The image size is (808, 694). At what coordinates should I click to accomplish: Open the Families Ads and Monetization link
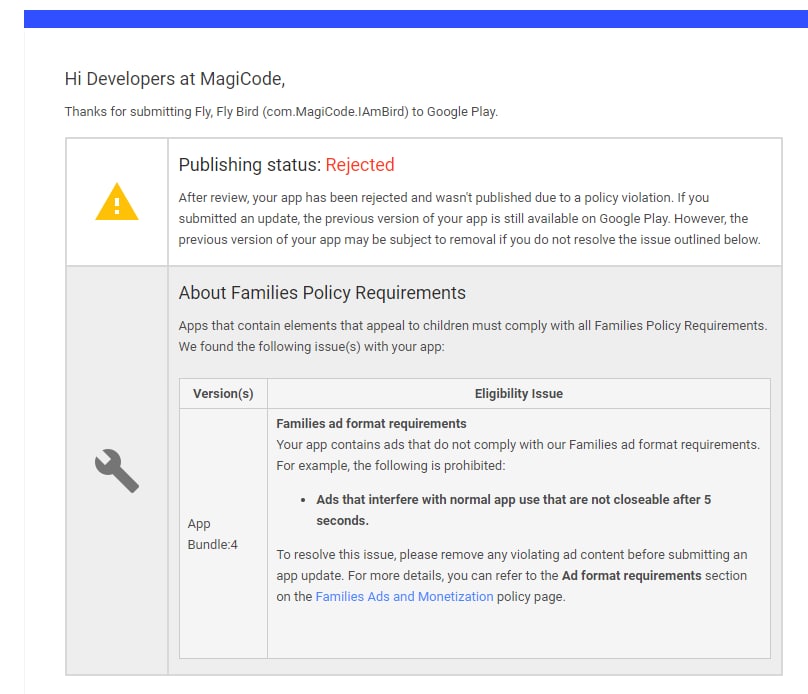[x=404, y=597]
